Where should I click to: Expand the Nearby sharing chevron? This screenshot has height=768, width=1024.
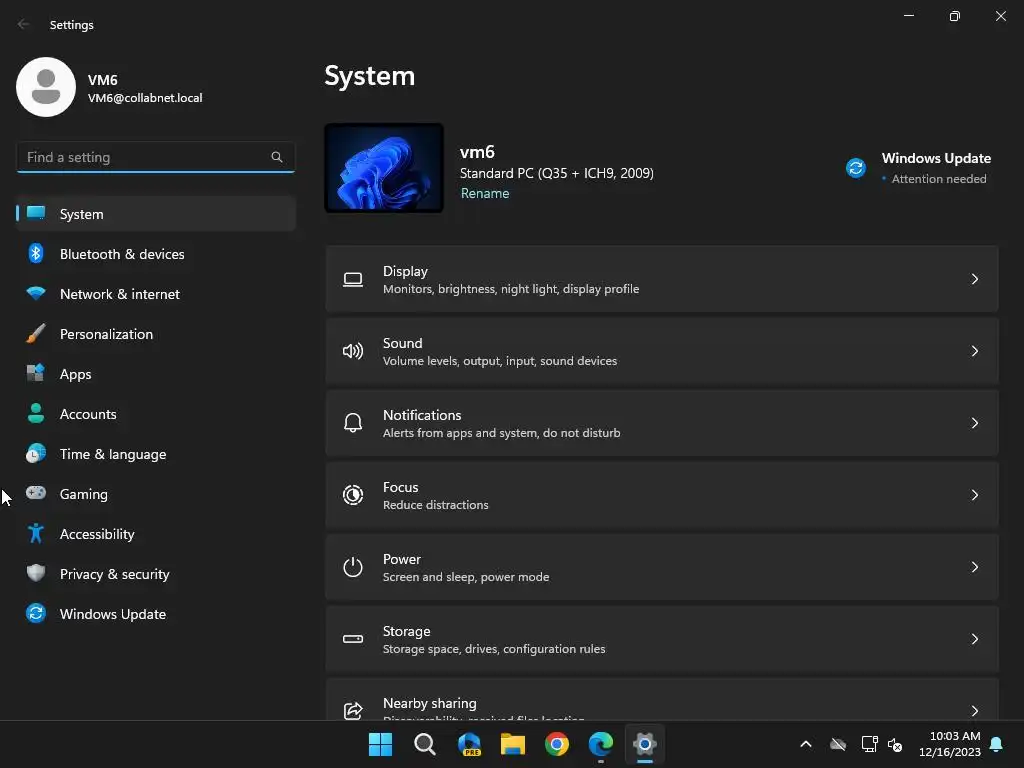(974, 710)
